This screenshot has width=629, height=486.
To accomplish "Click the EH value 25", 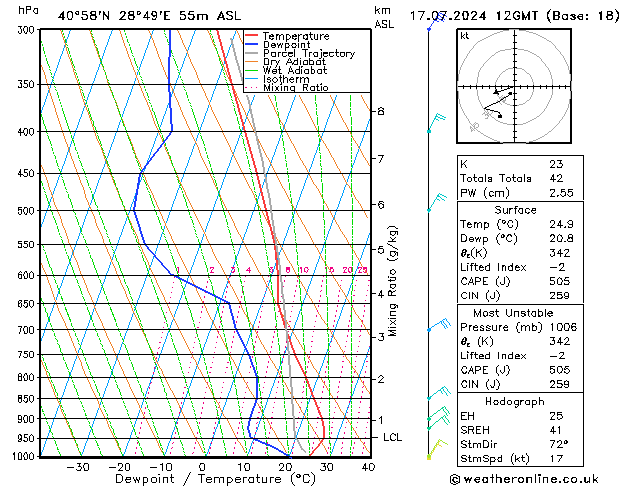I will [x=556, y=416].
